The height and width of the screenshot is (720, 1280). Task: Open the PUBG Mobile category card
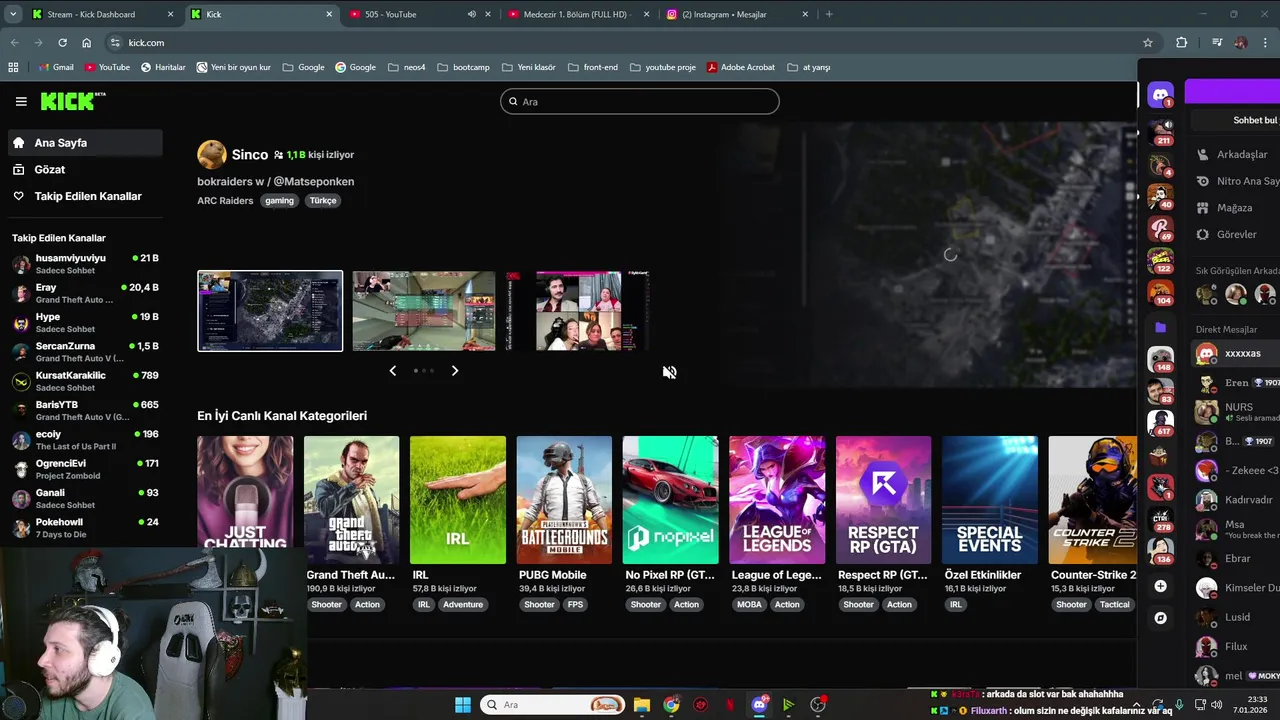[564, 500]
